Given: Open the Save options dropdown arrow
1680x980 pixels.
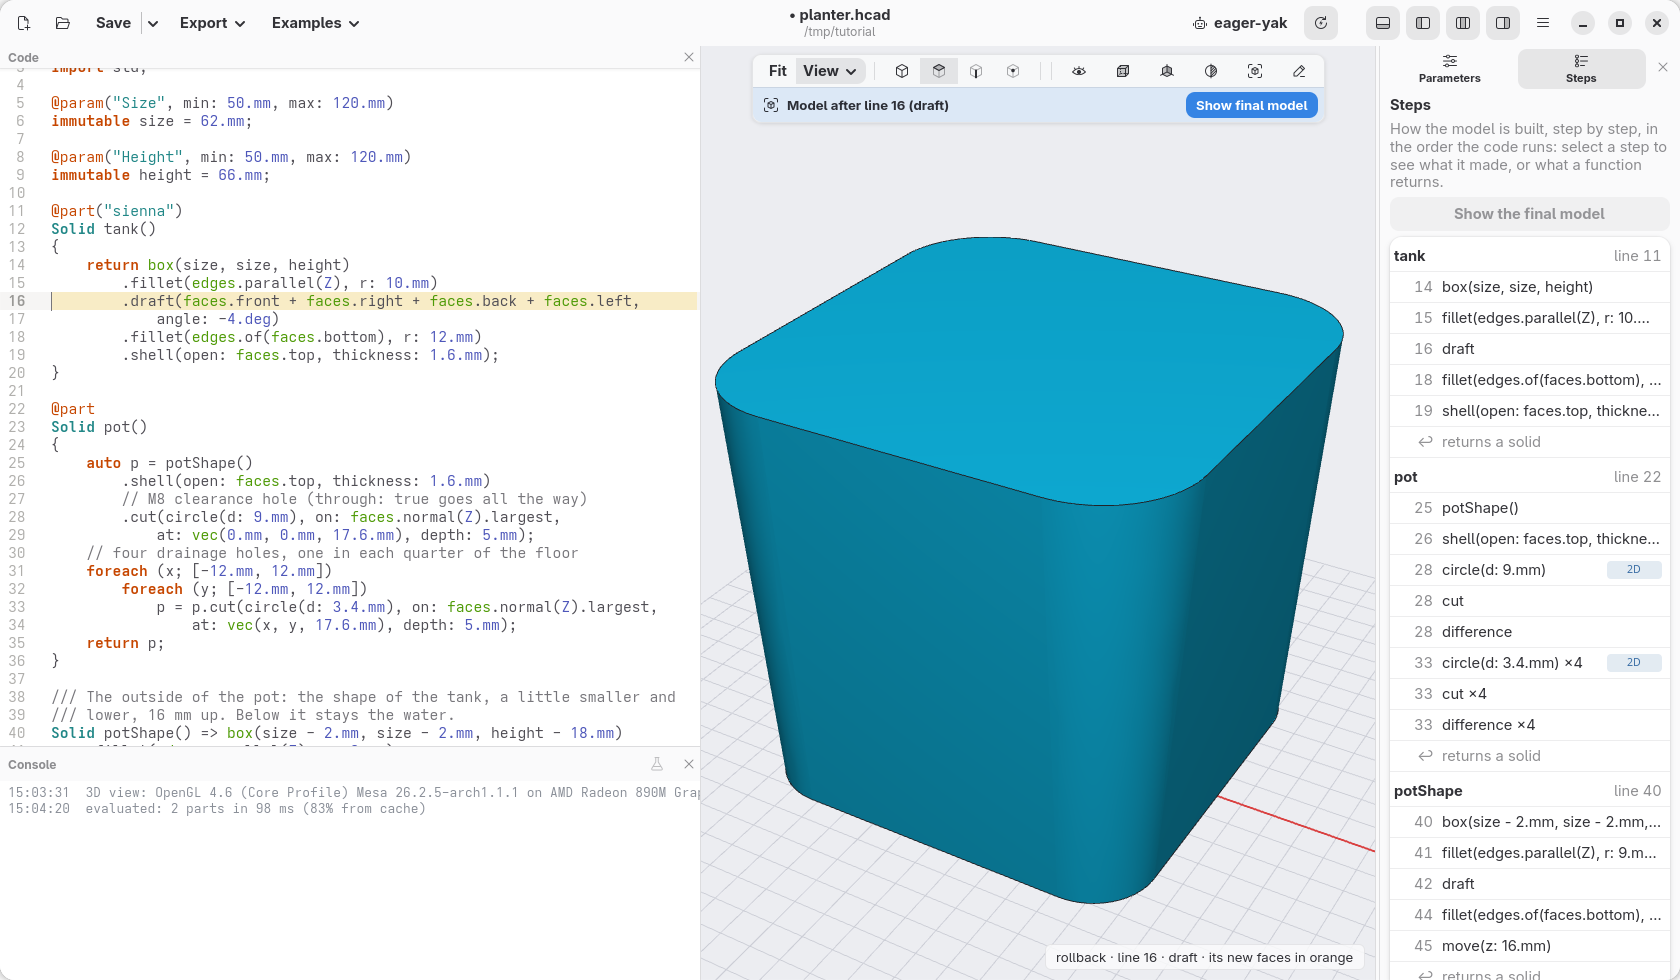Looking at the screenshot, I should click(153, 23).
